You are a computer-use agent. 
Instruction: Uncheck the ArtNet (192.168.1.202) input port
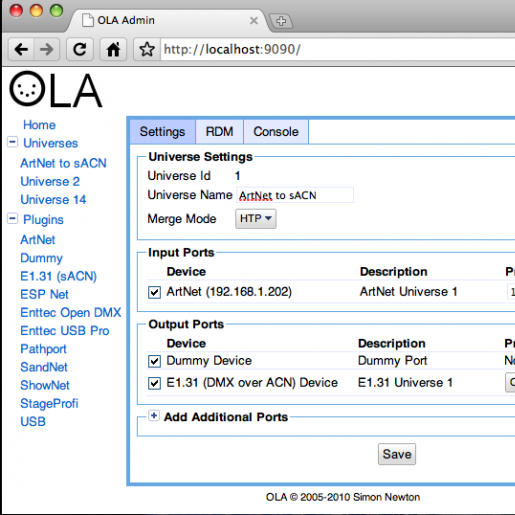pyautogui.click(x=154, y=292)
